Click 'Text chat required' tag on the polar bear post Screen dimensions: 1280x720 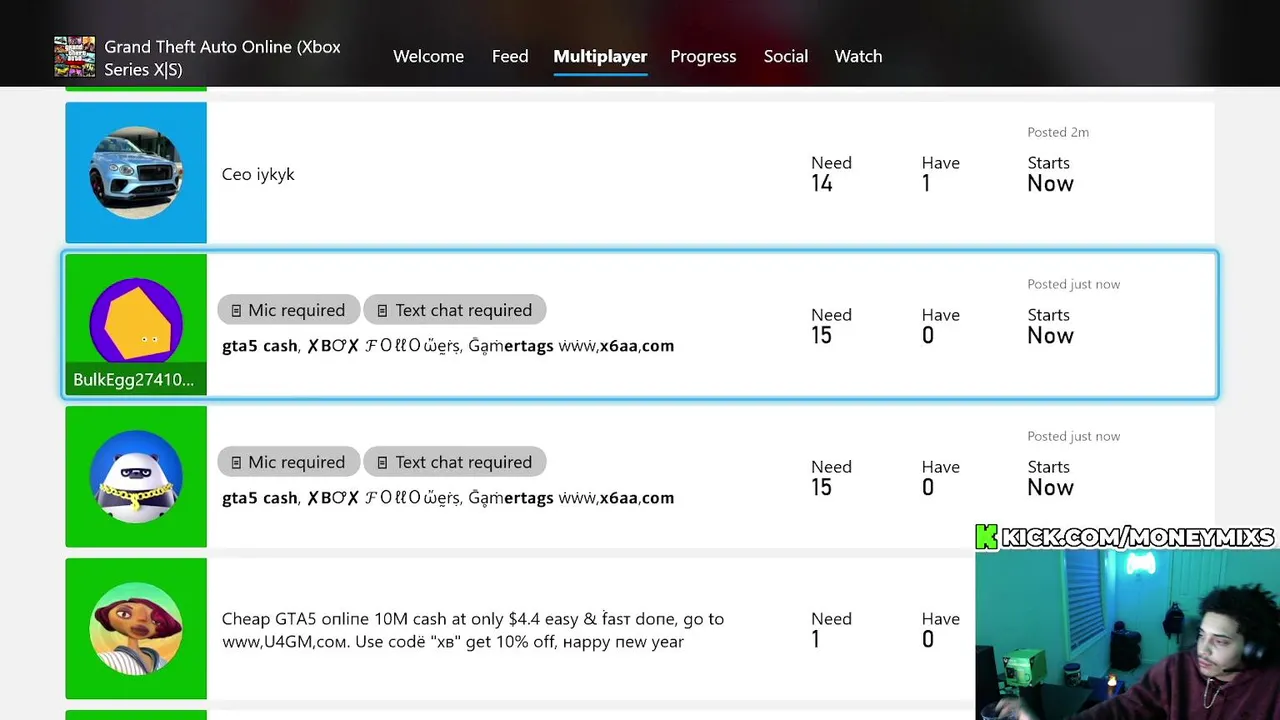pos(455,462)
